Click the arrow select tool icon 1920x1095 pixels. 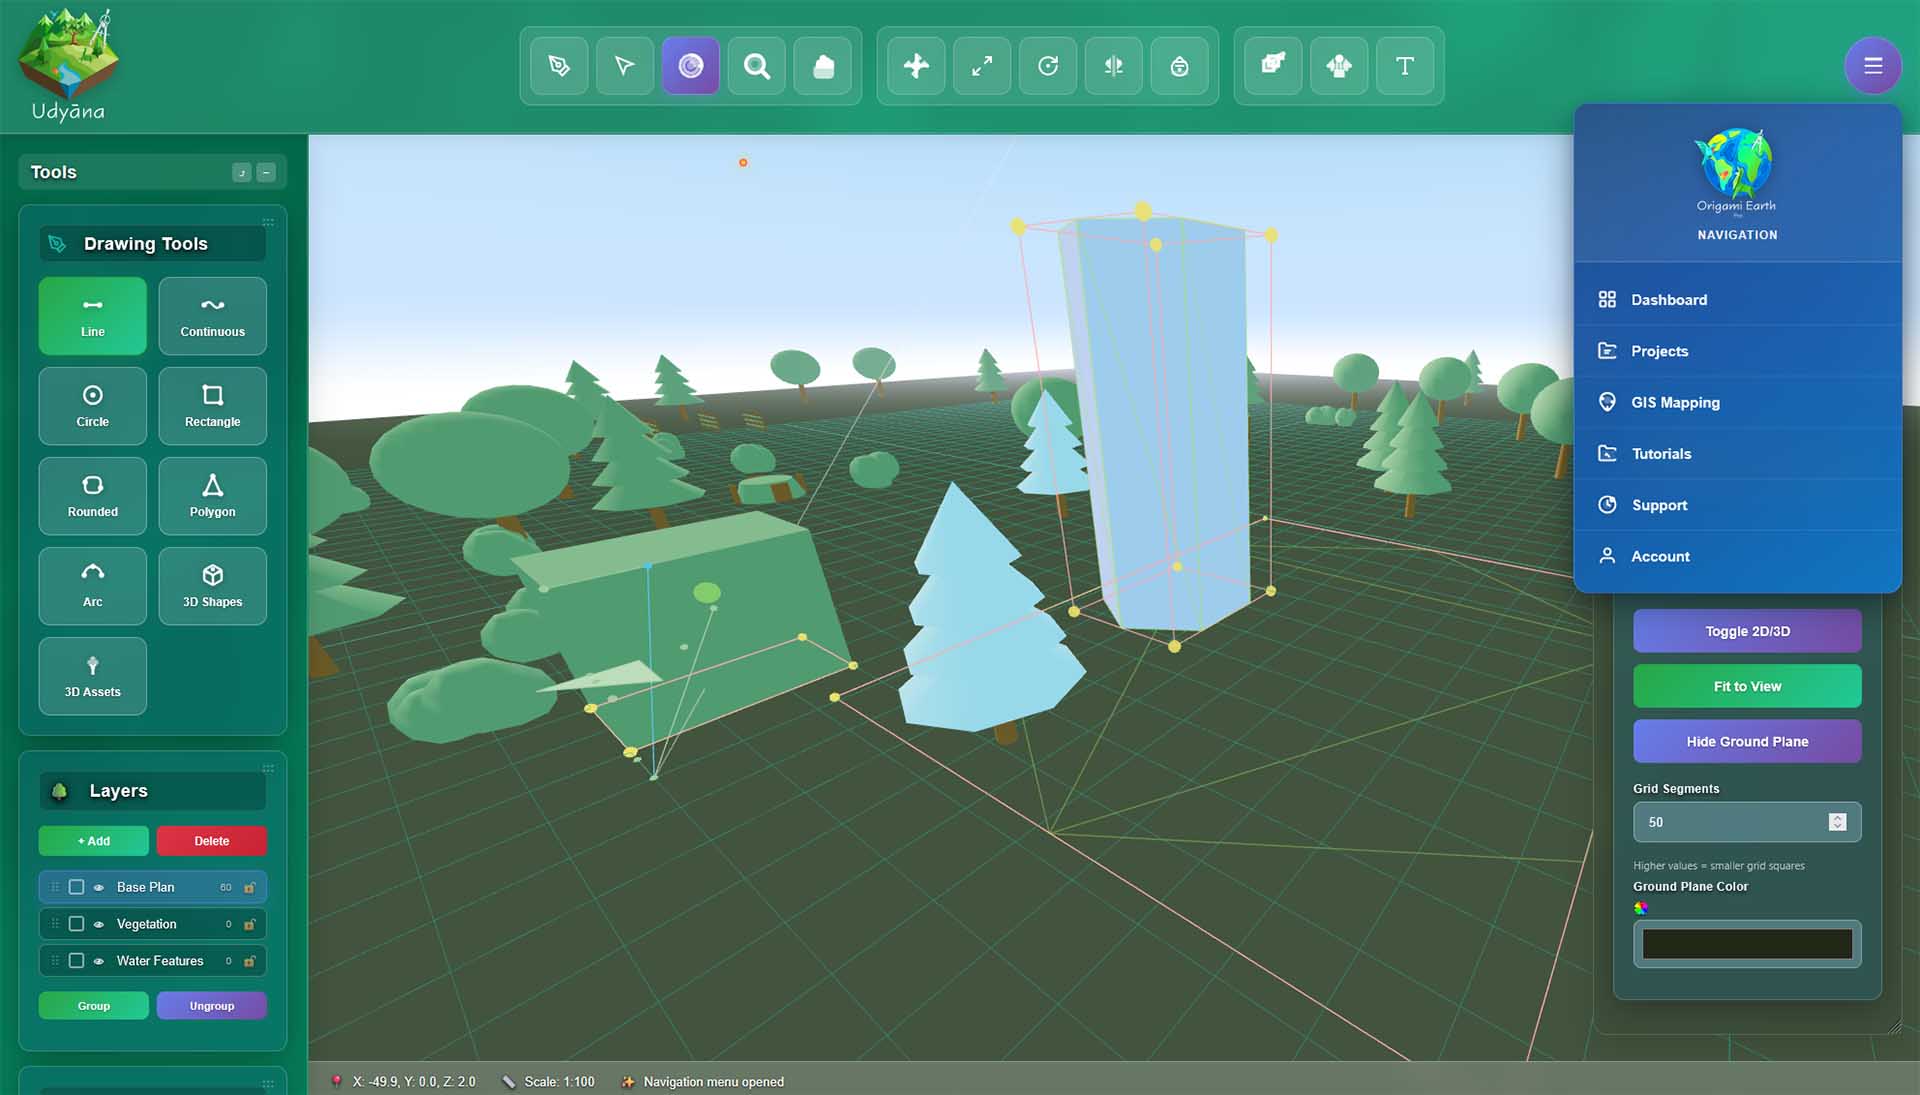point(625,66)
